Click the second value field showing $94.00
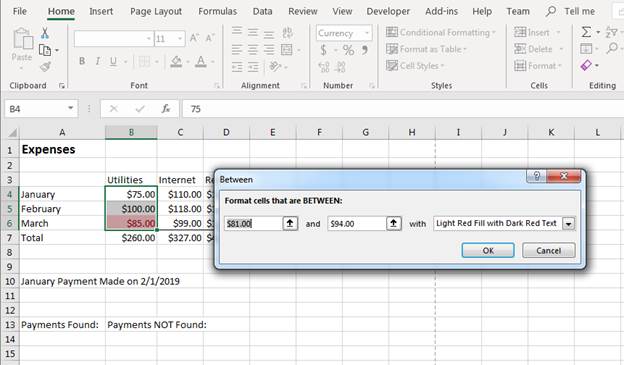Screen dimensions: 624x365 click(x=357, y=224)
